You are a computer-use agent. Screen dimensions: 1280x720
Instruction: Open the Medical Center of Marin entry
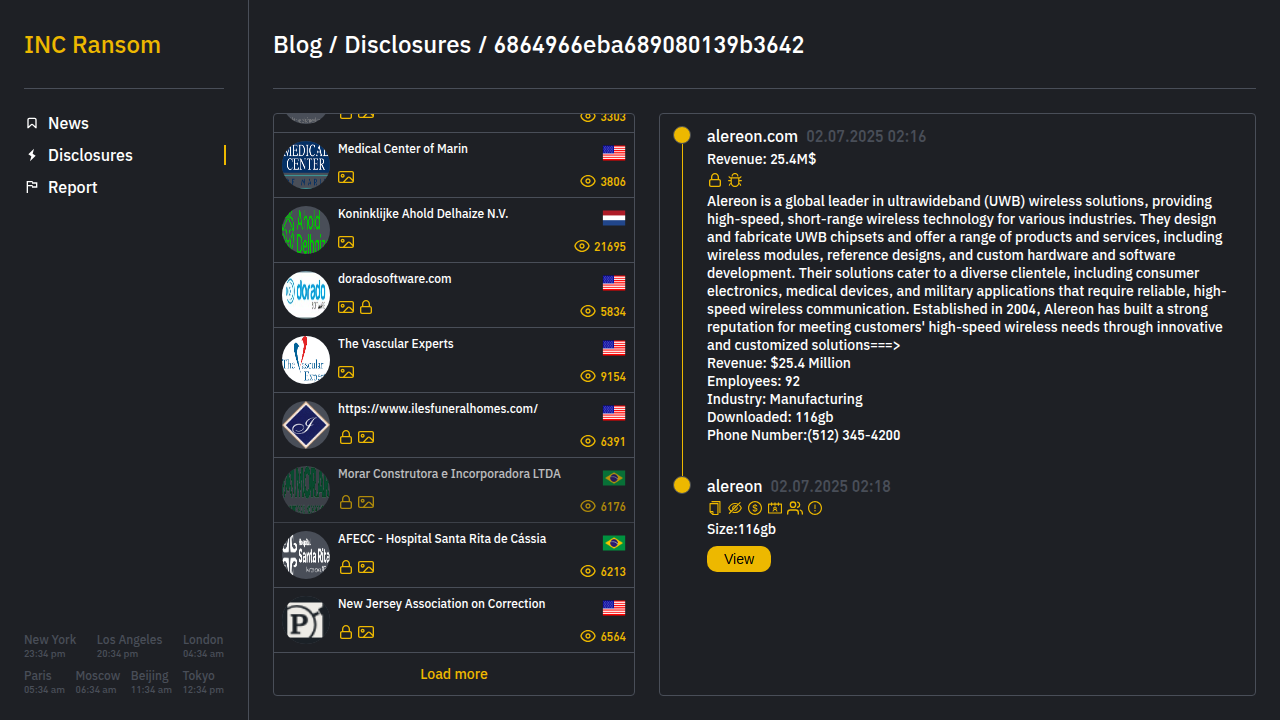coord(454,165)
